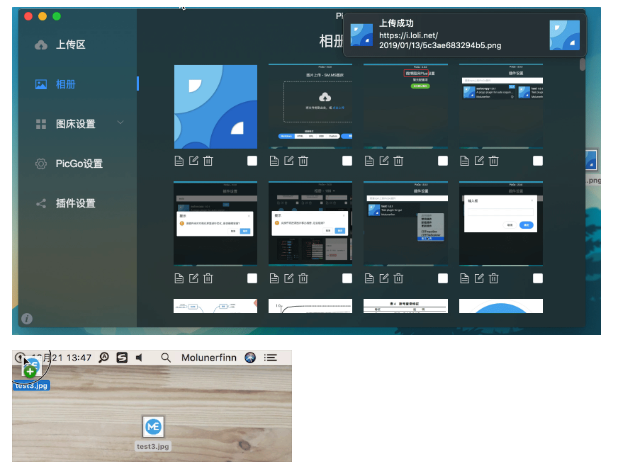Open the context-menu screenshot thumbnail
The image size is (617, 472).
pos(406,223)
